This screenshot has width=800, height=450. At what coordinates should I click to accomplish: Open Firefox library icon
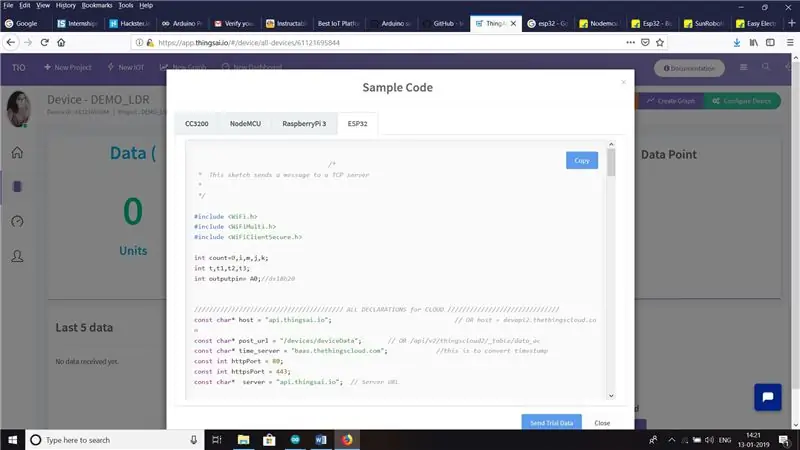(754, 43)
